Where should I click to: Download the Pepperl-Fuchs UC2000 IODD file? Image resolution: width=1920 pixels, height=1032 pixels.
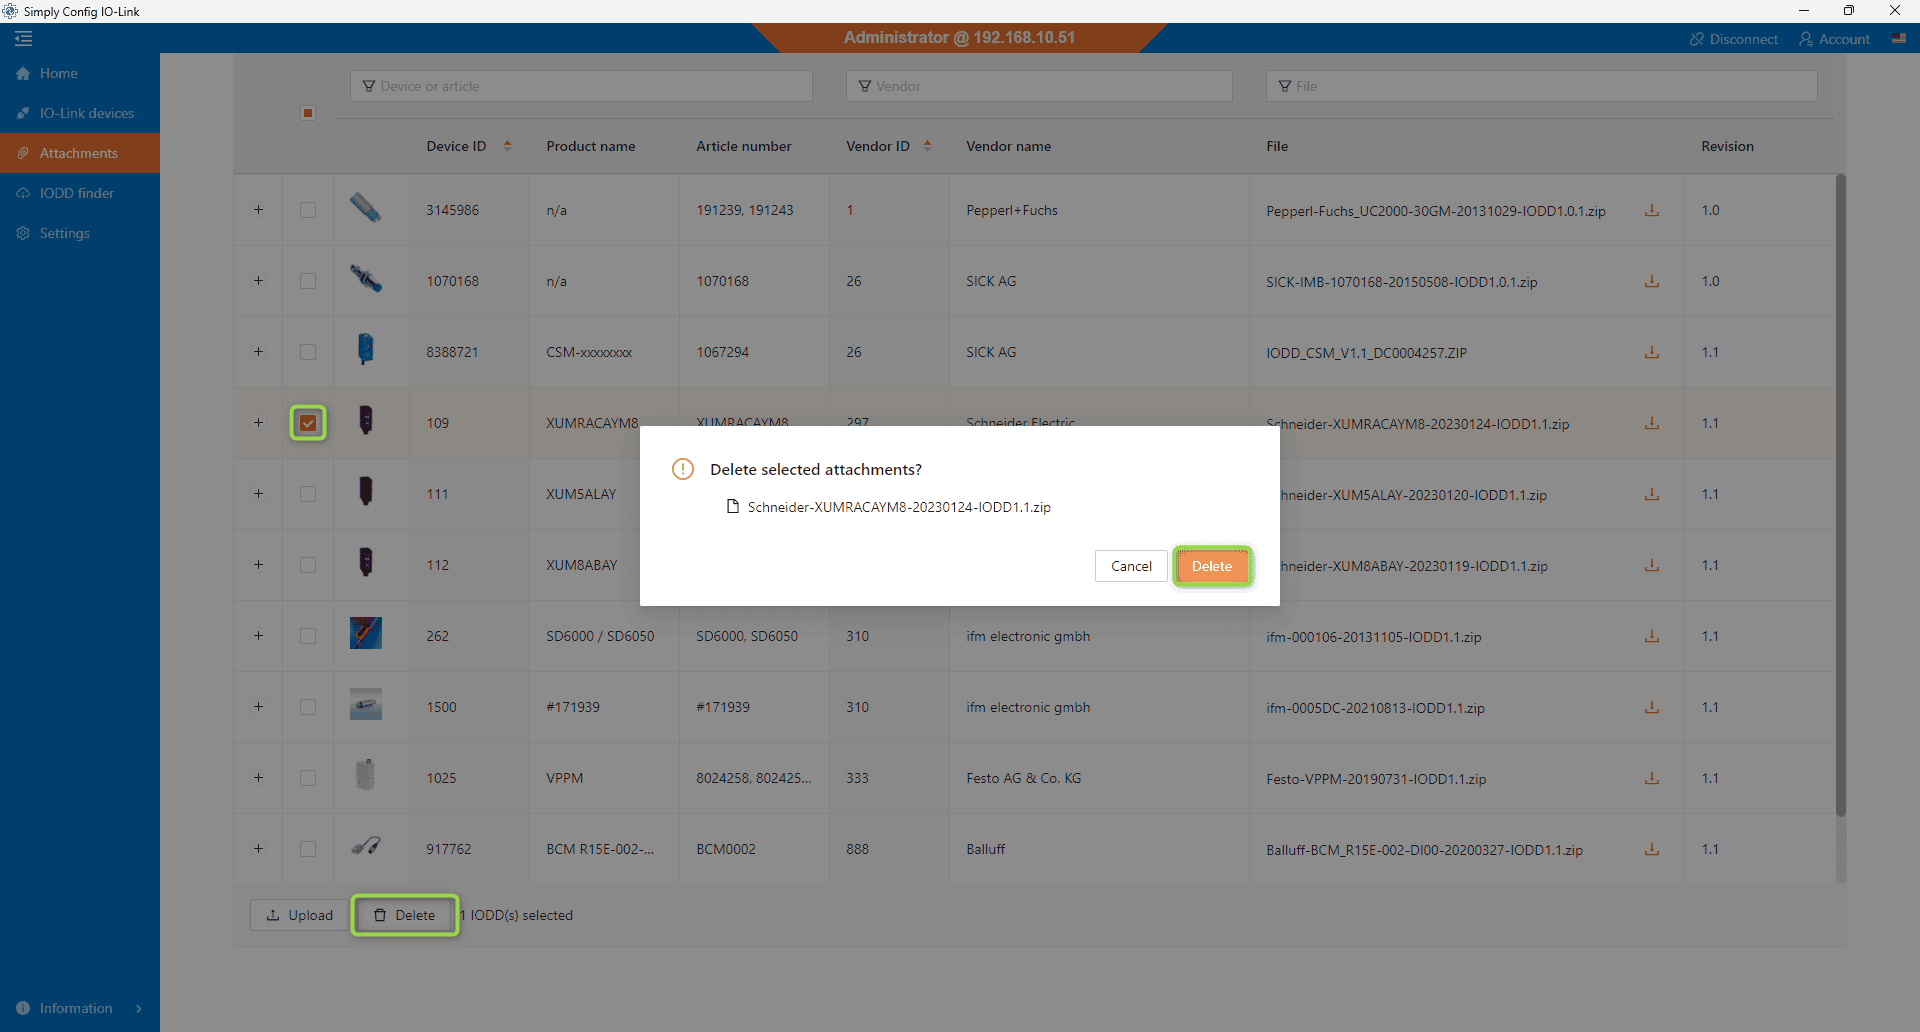click(1651, 211)
